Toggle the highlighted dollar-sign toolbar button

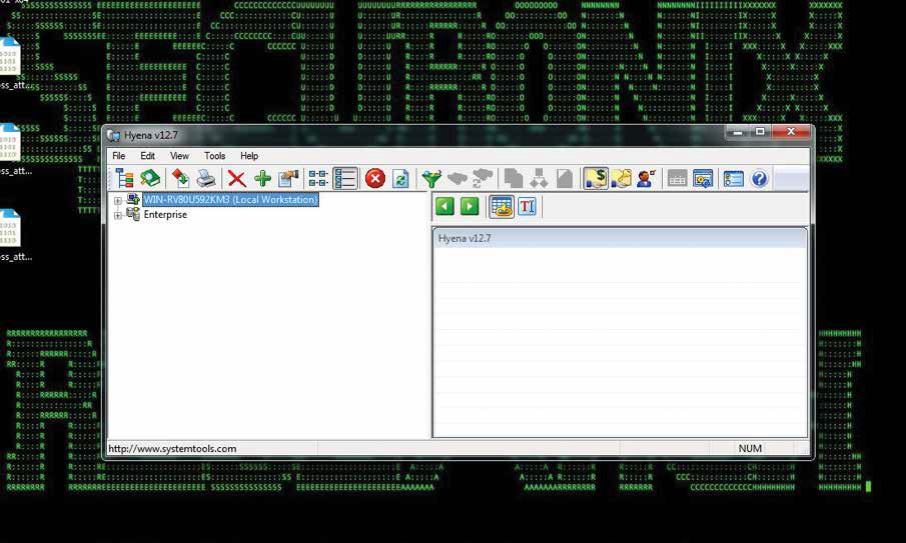coord(596,179)
